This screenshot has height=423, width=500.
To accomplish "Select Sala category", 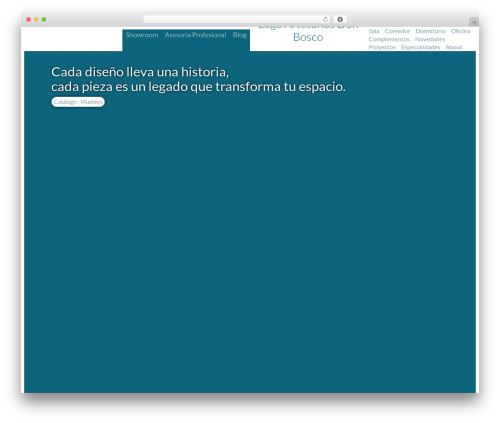I will tap(374, 31).
